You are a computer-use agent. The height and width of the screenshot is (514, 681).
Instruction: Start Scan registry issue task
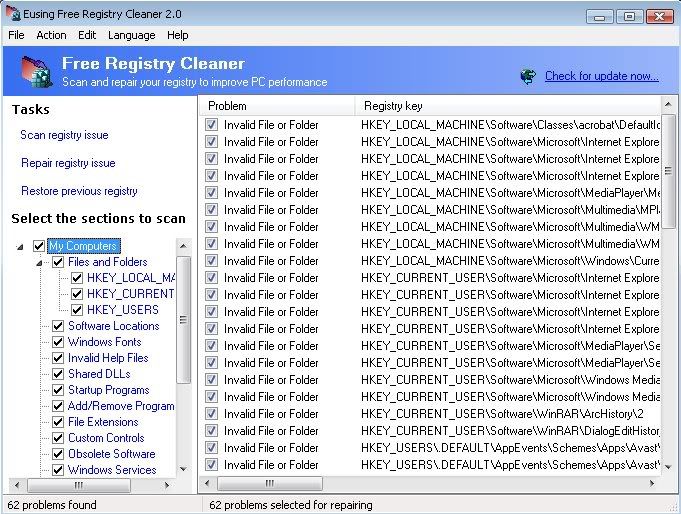pyautogui.click(x=64, y=135)
